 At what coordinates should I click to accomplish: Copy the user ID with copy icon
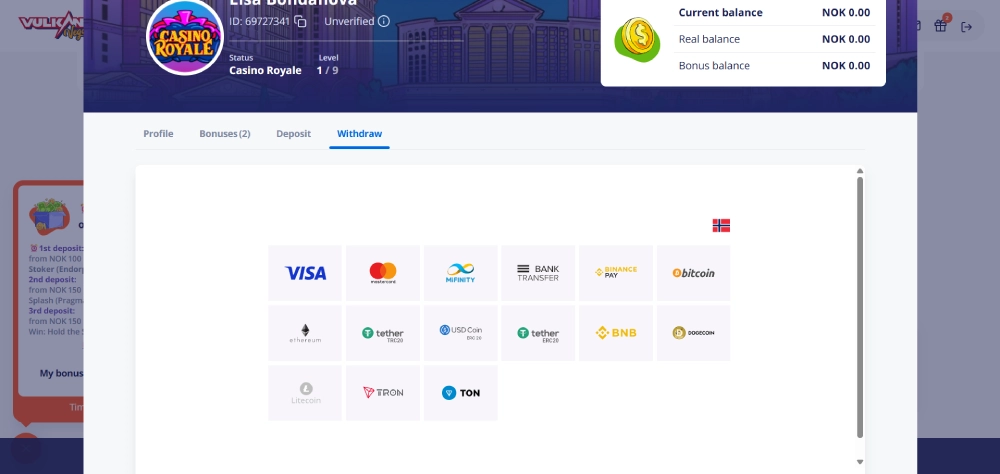point(300,21)
